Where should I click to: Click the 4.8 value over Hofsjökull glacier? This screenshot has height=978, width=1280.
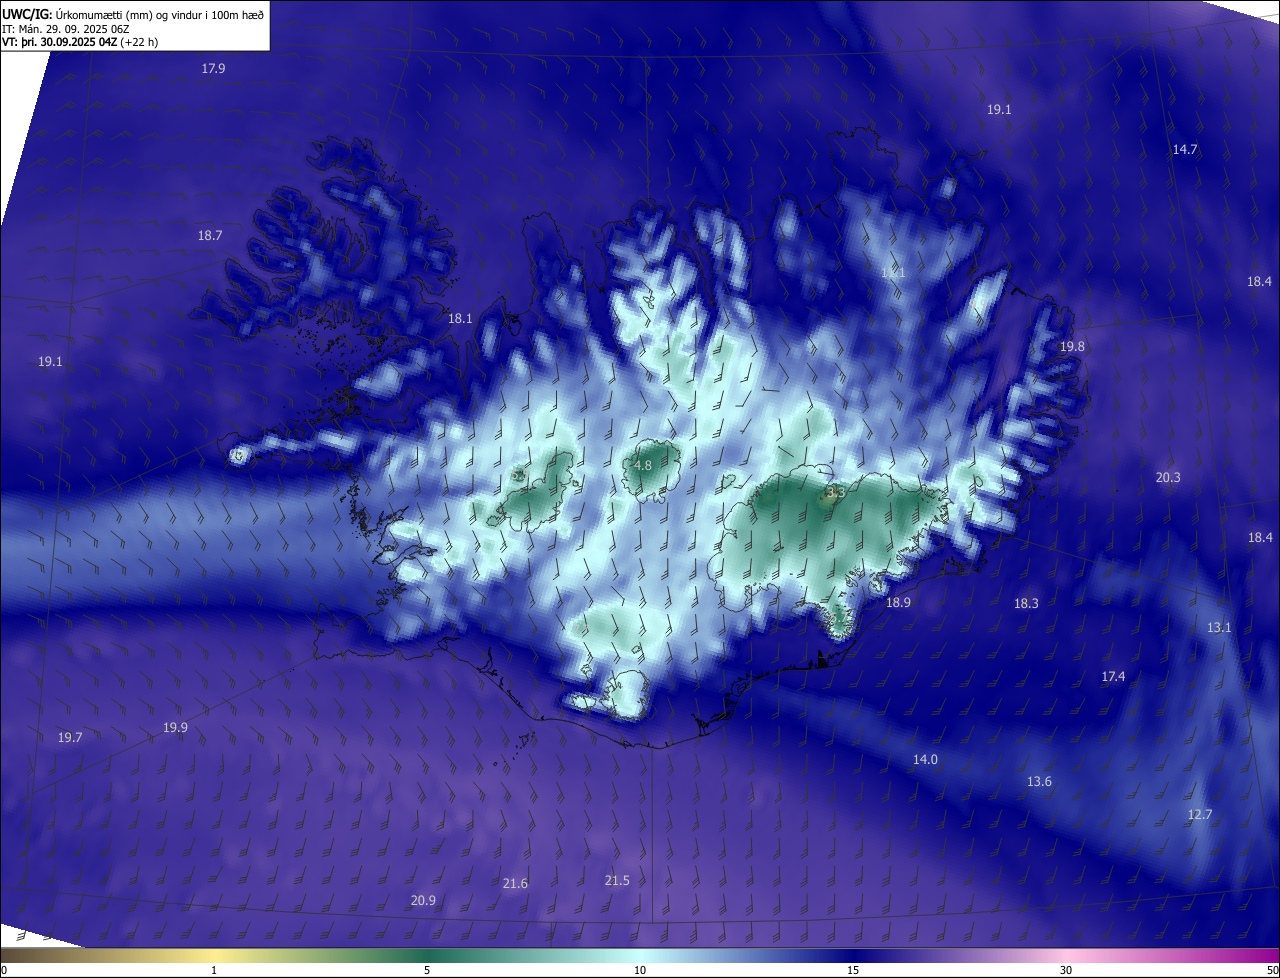(643, 466)
